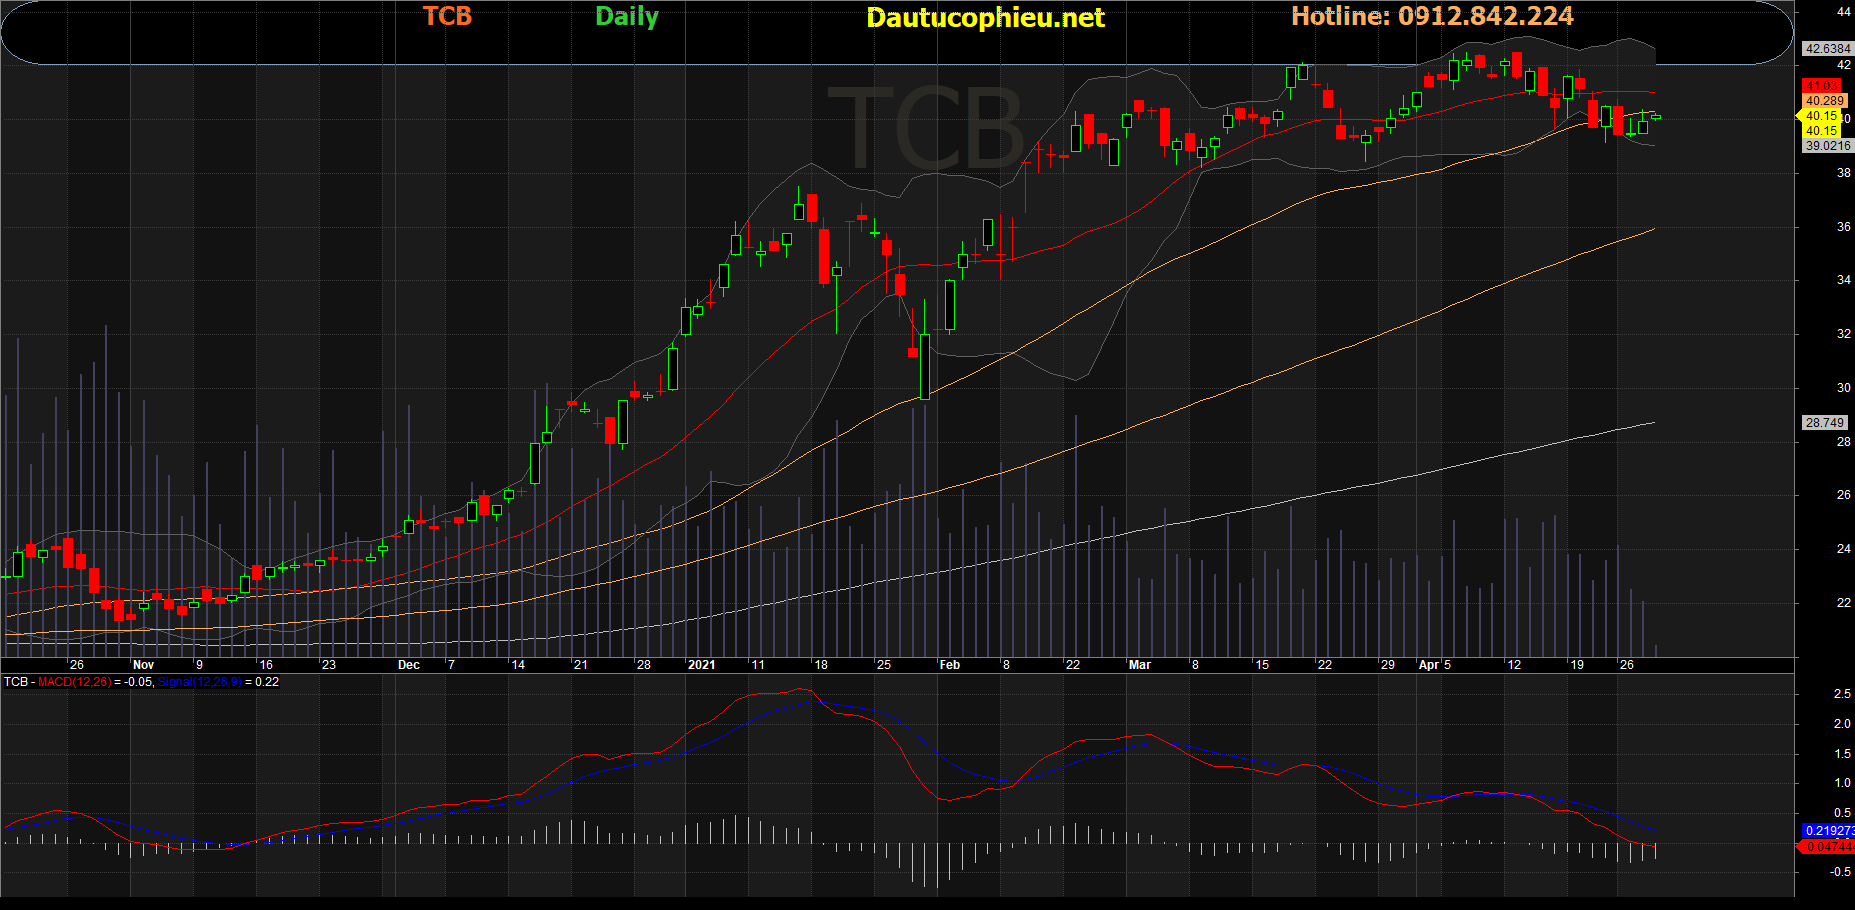Click the 28.749 moving average price label
1855x910 pixels.
1824,423
